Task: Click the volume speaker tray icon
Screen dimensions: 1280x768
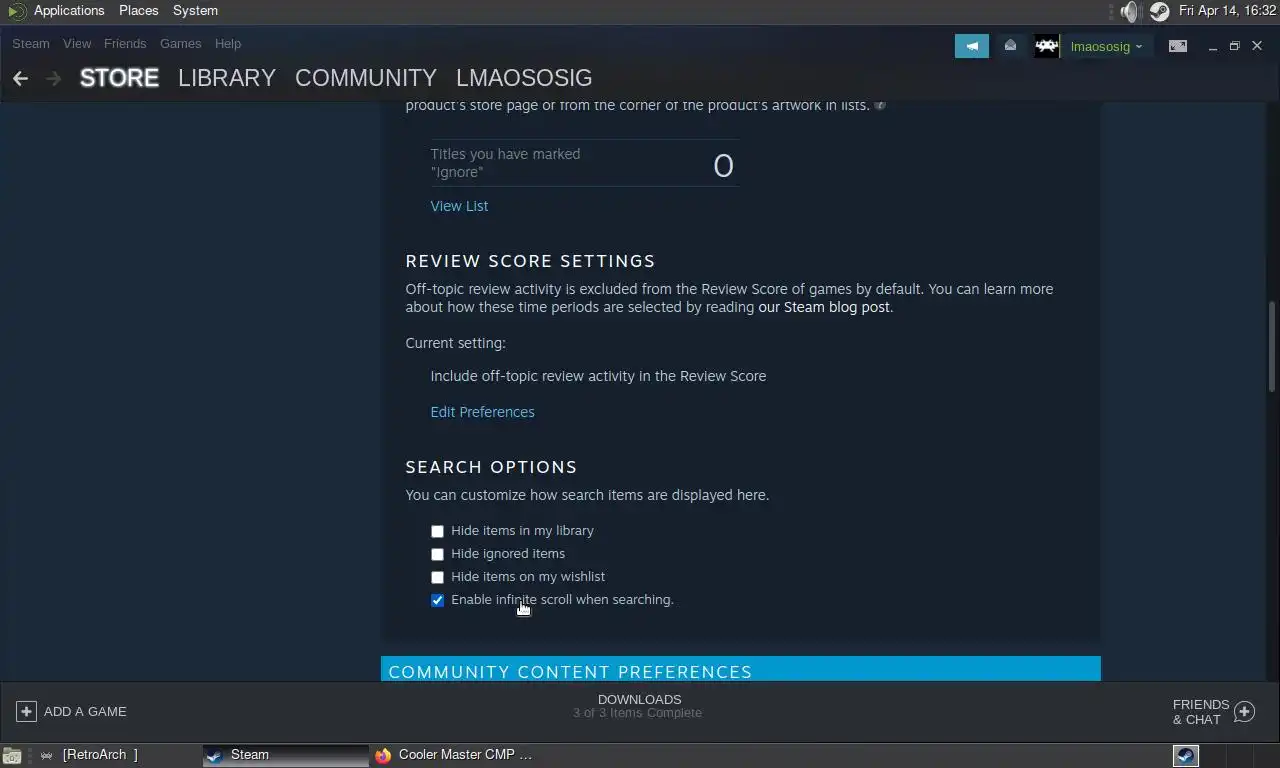Action: click(x=1129, y=11)
